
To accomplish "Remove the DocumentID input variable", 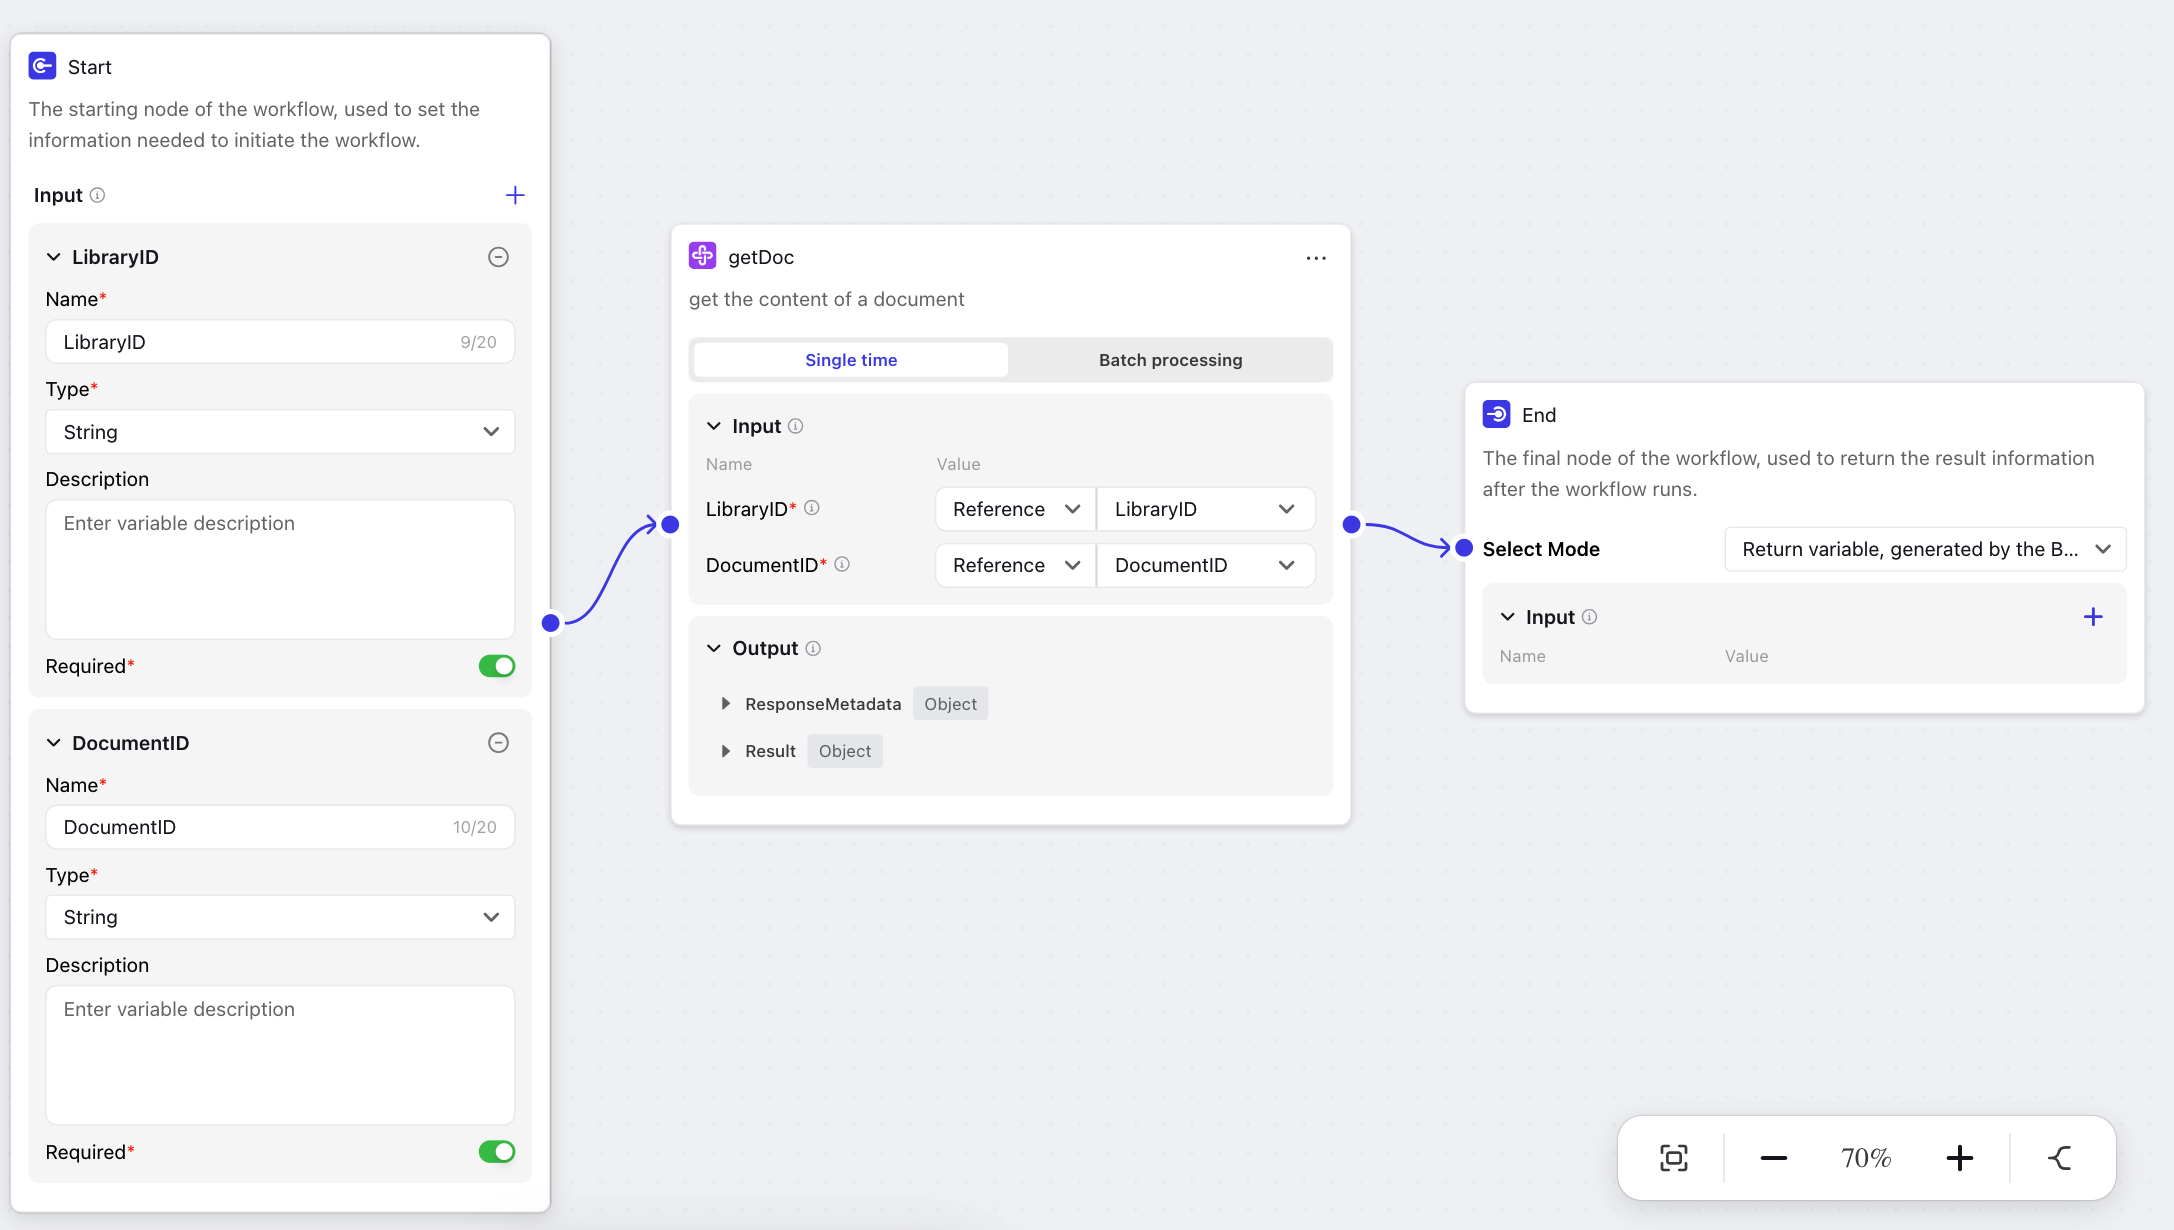I will pyautogui.click(x=498, y=742).
